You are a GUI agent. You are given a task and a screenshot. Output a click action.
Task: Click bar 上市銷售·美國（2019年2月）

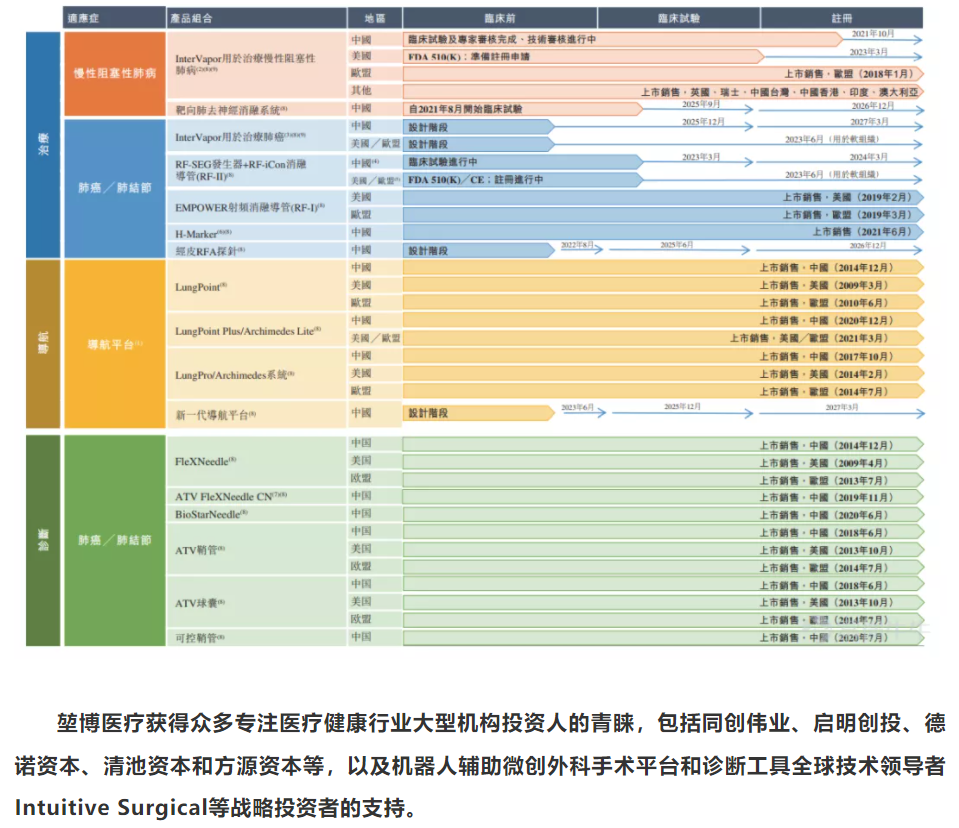[663, 197]
